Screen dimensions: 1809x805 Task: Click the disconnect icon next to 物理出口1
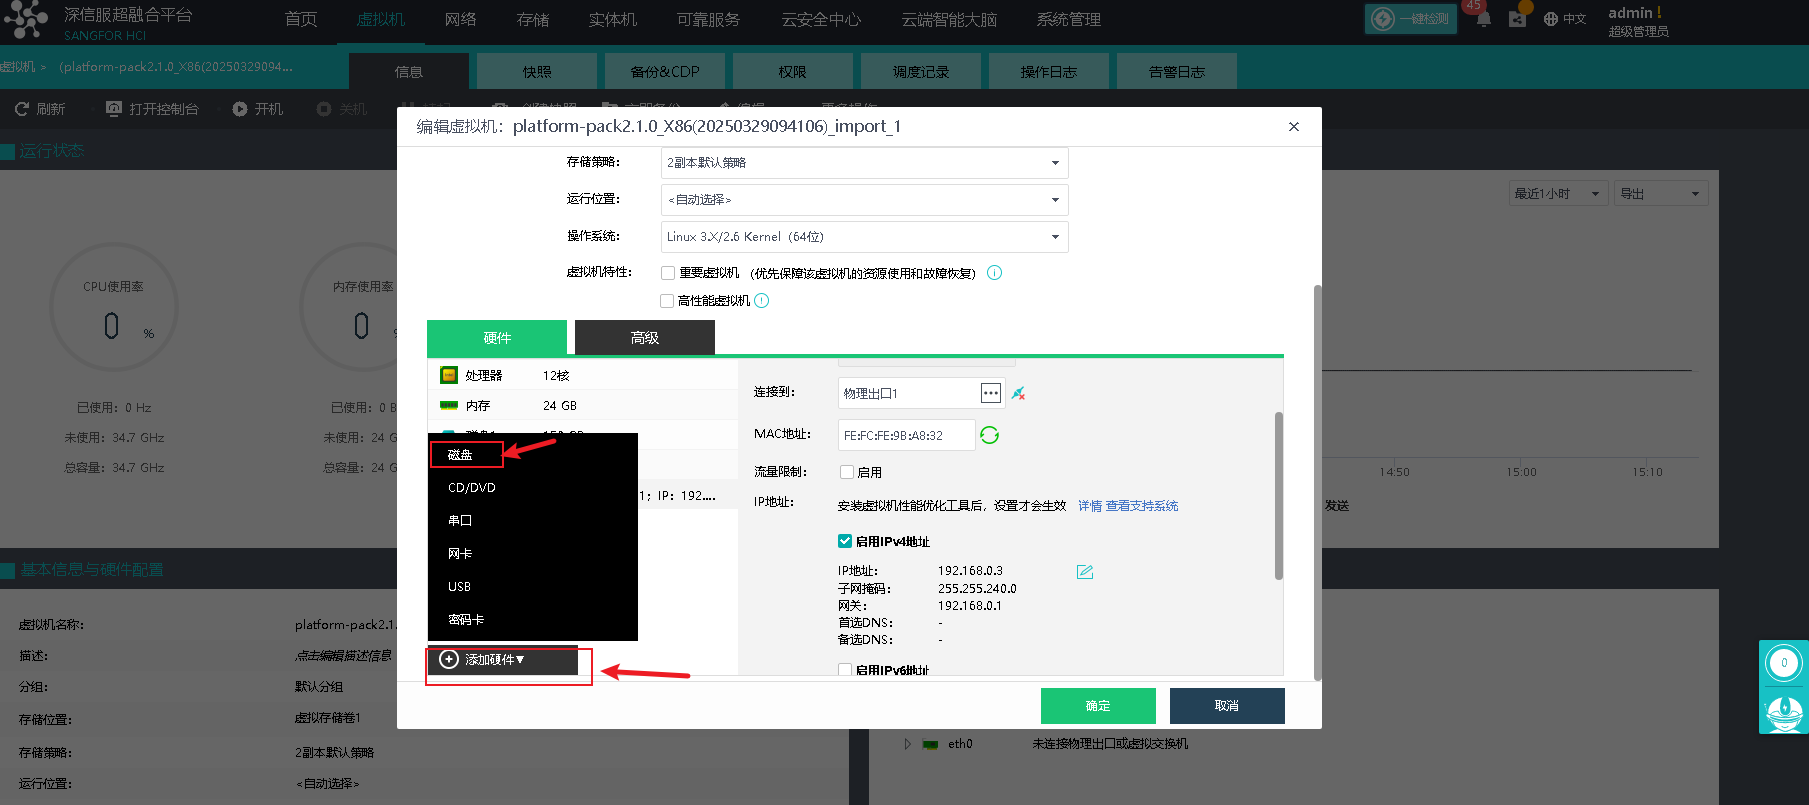1018,393
